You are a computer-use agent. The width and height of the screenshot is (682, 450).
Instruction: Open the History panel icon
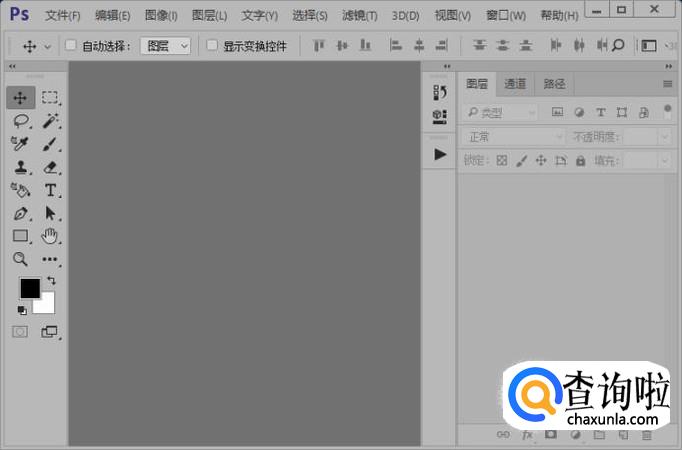point(440,92)
